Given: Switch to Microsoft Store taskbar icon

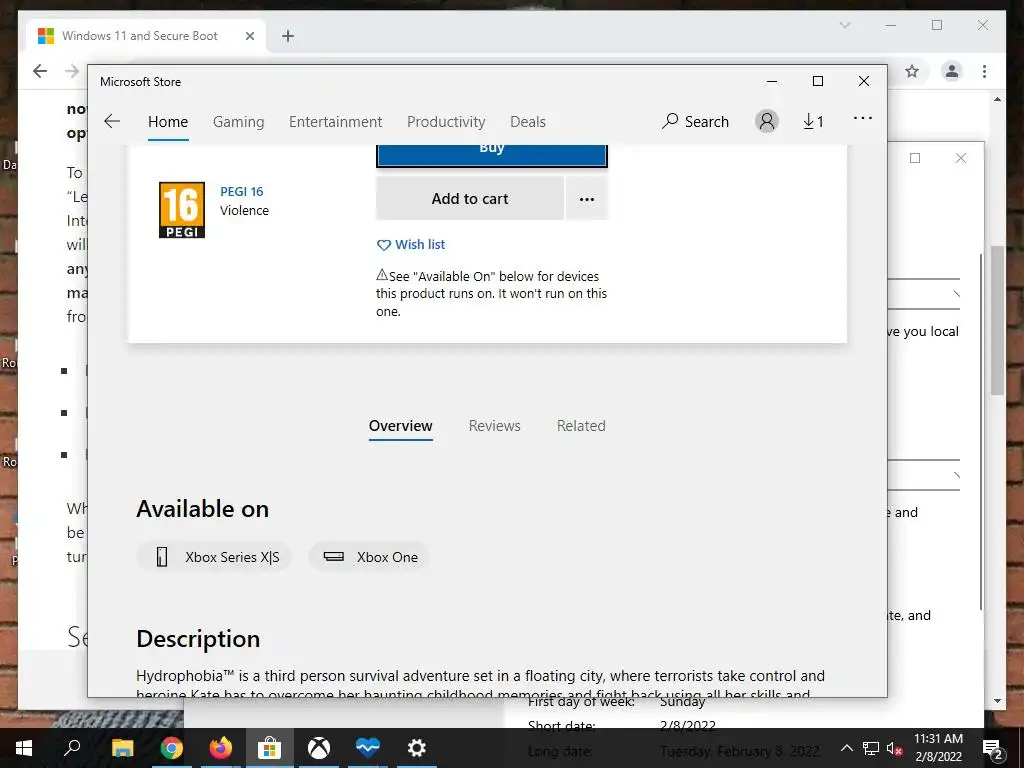Looking at the screenshot, I should [x=269, y=748].
